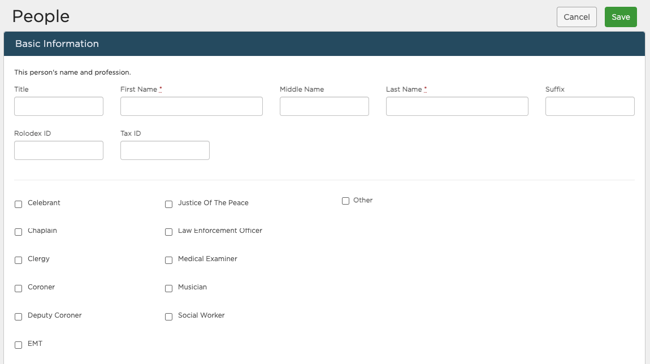Click the Rolodex ID field

(59, 150)
